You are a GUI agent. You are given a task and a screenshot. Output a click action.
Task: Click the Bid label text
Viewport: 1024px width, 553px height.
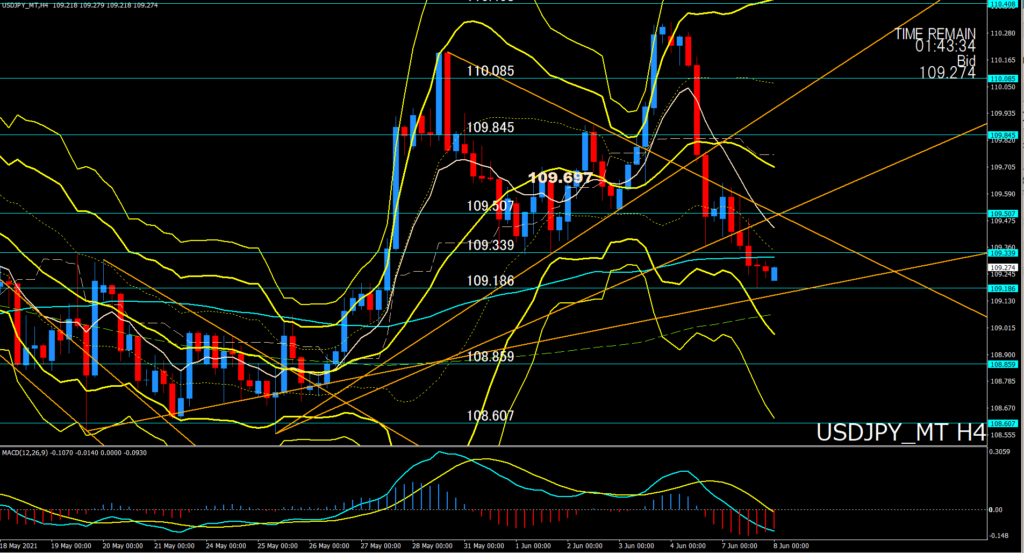tap(966, 61)
